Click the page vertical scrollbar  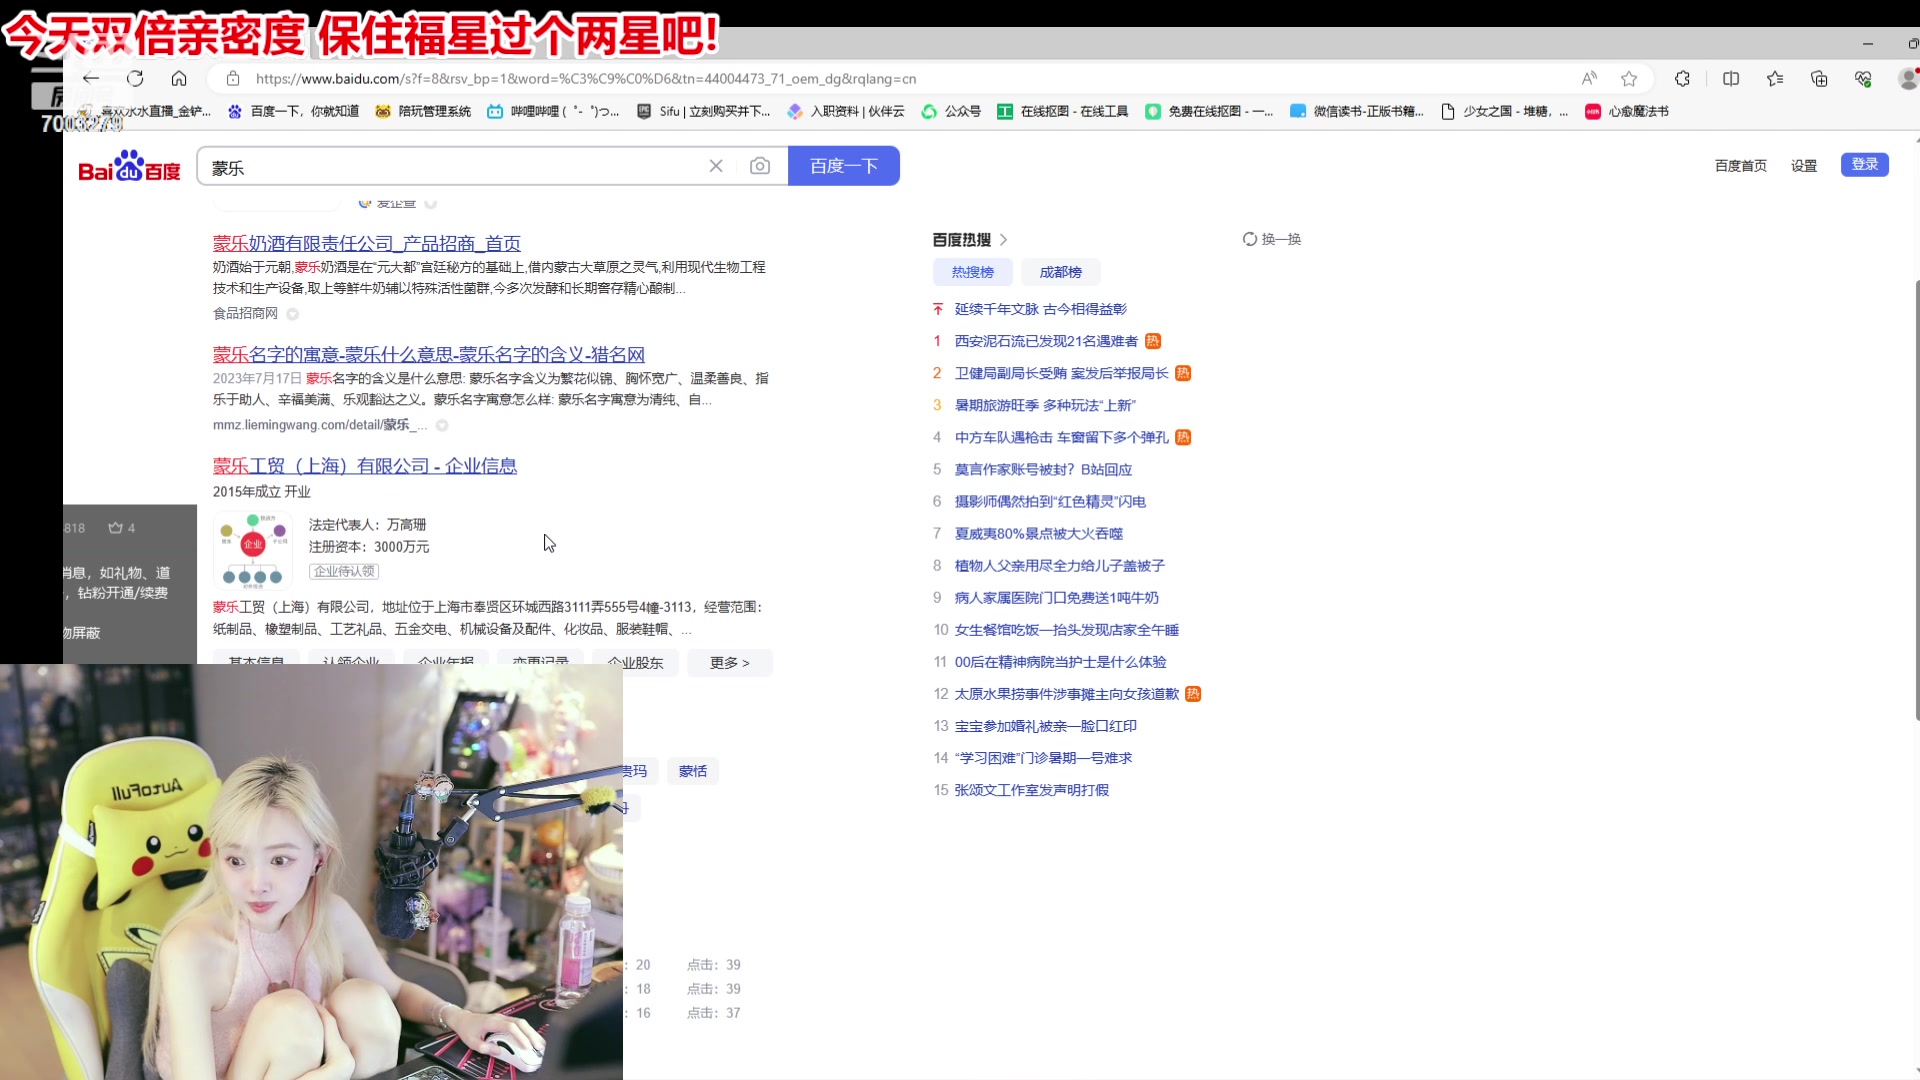point(1916,500)
